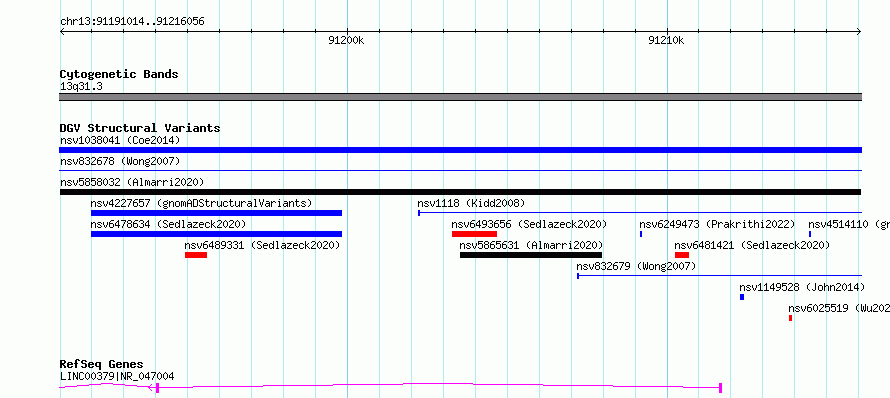This screenshot has width=890, height=398.
Task: Select the red nsv6489331 (Sedlazeck2020) bar
Action: [x=196, y=255]
